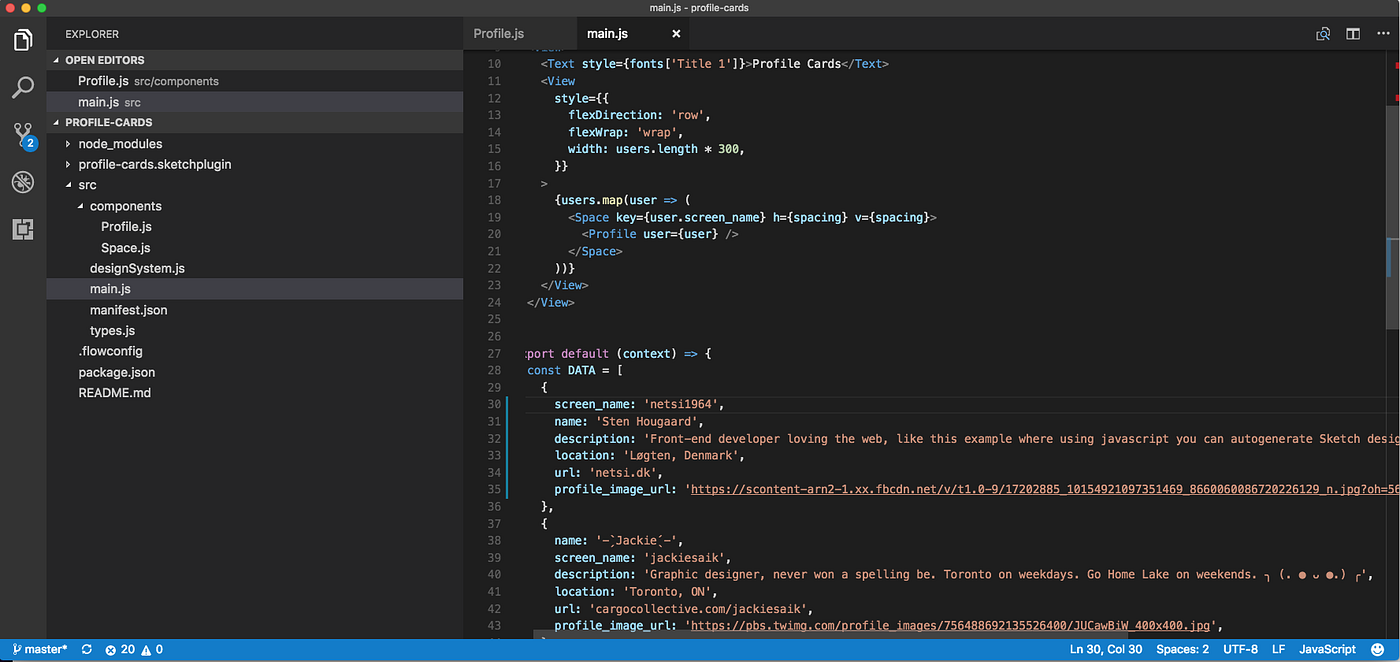Click Spaces: 2 indentation setting
1400x662 pixels.
click(1182, 649)
